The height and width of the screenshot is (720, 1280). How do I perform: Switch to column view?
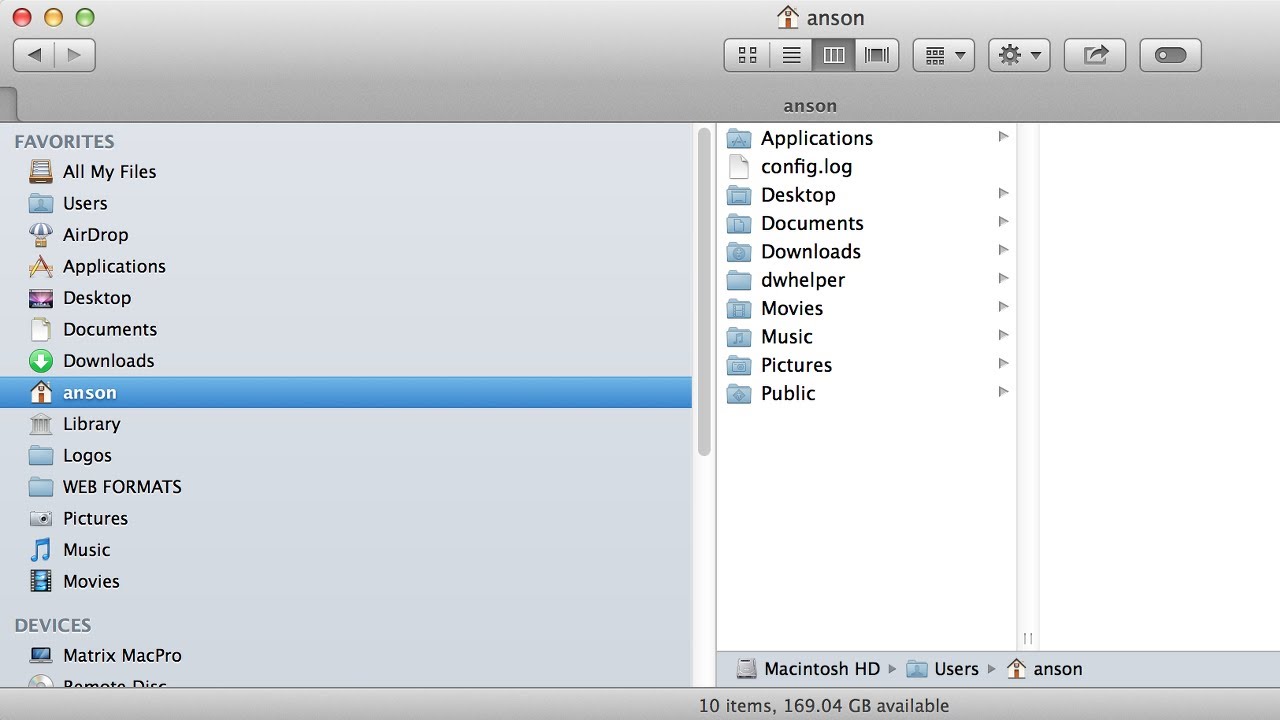(x=834, y=55)
